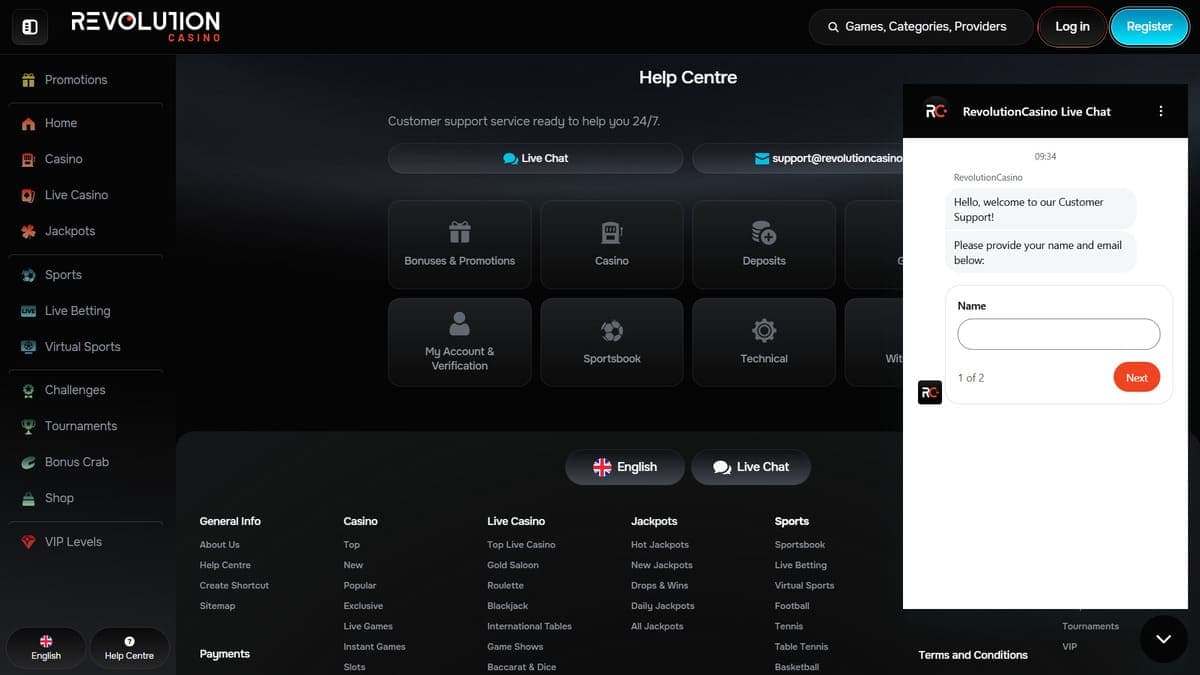Screen dimensions: 1200x675
Task: Open Promotions gift icon in sidebar
Action: (x=29, y=80)
